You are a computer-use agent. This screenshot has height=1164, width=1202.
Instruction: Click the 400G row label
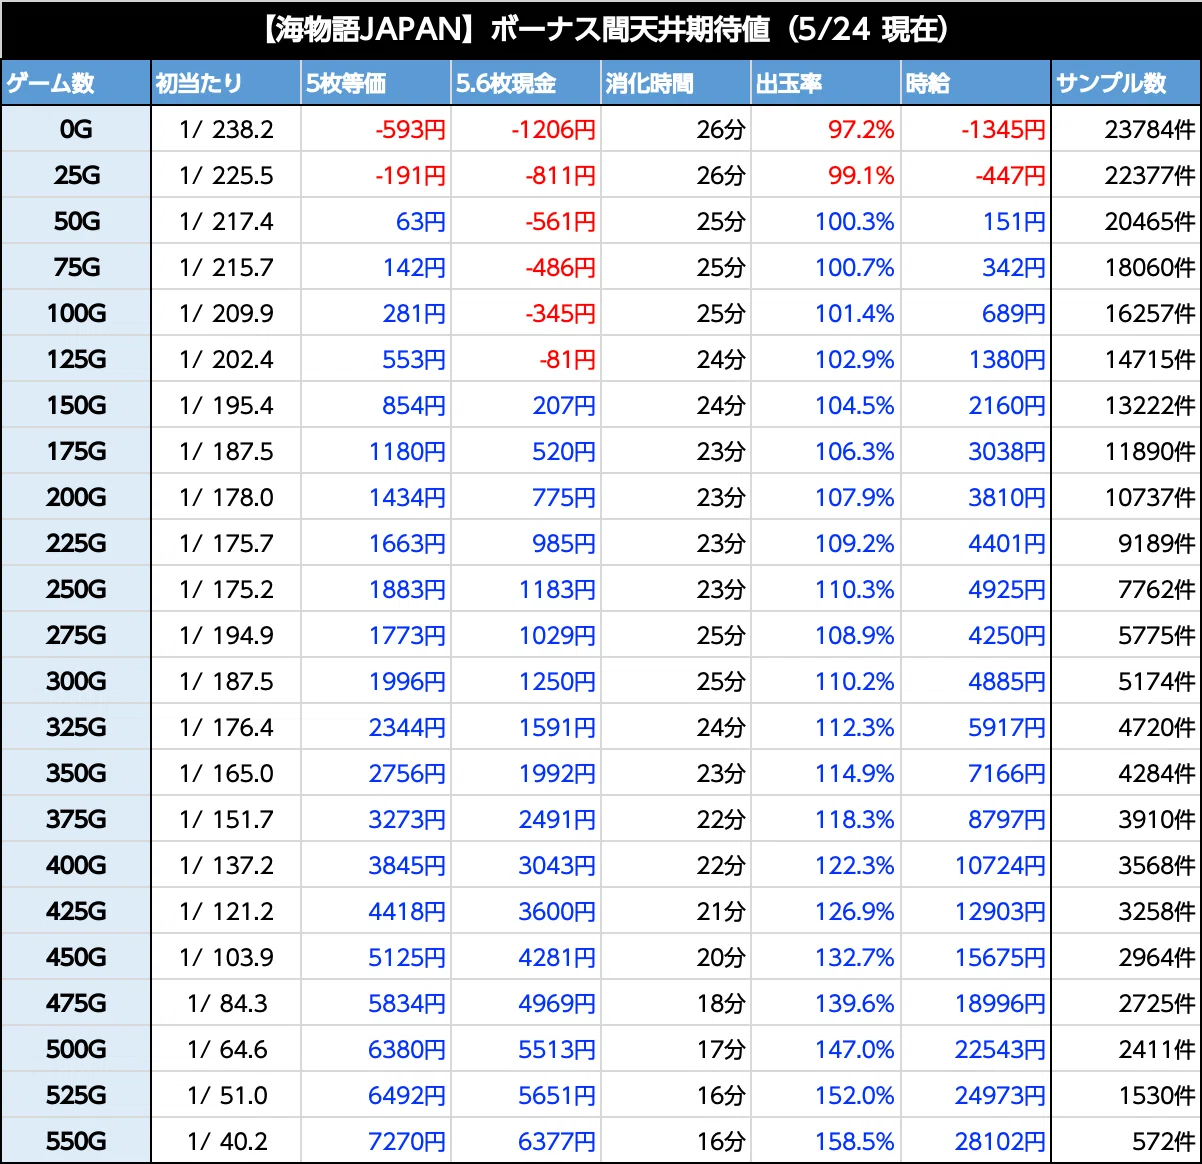(x=76, y=865)
